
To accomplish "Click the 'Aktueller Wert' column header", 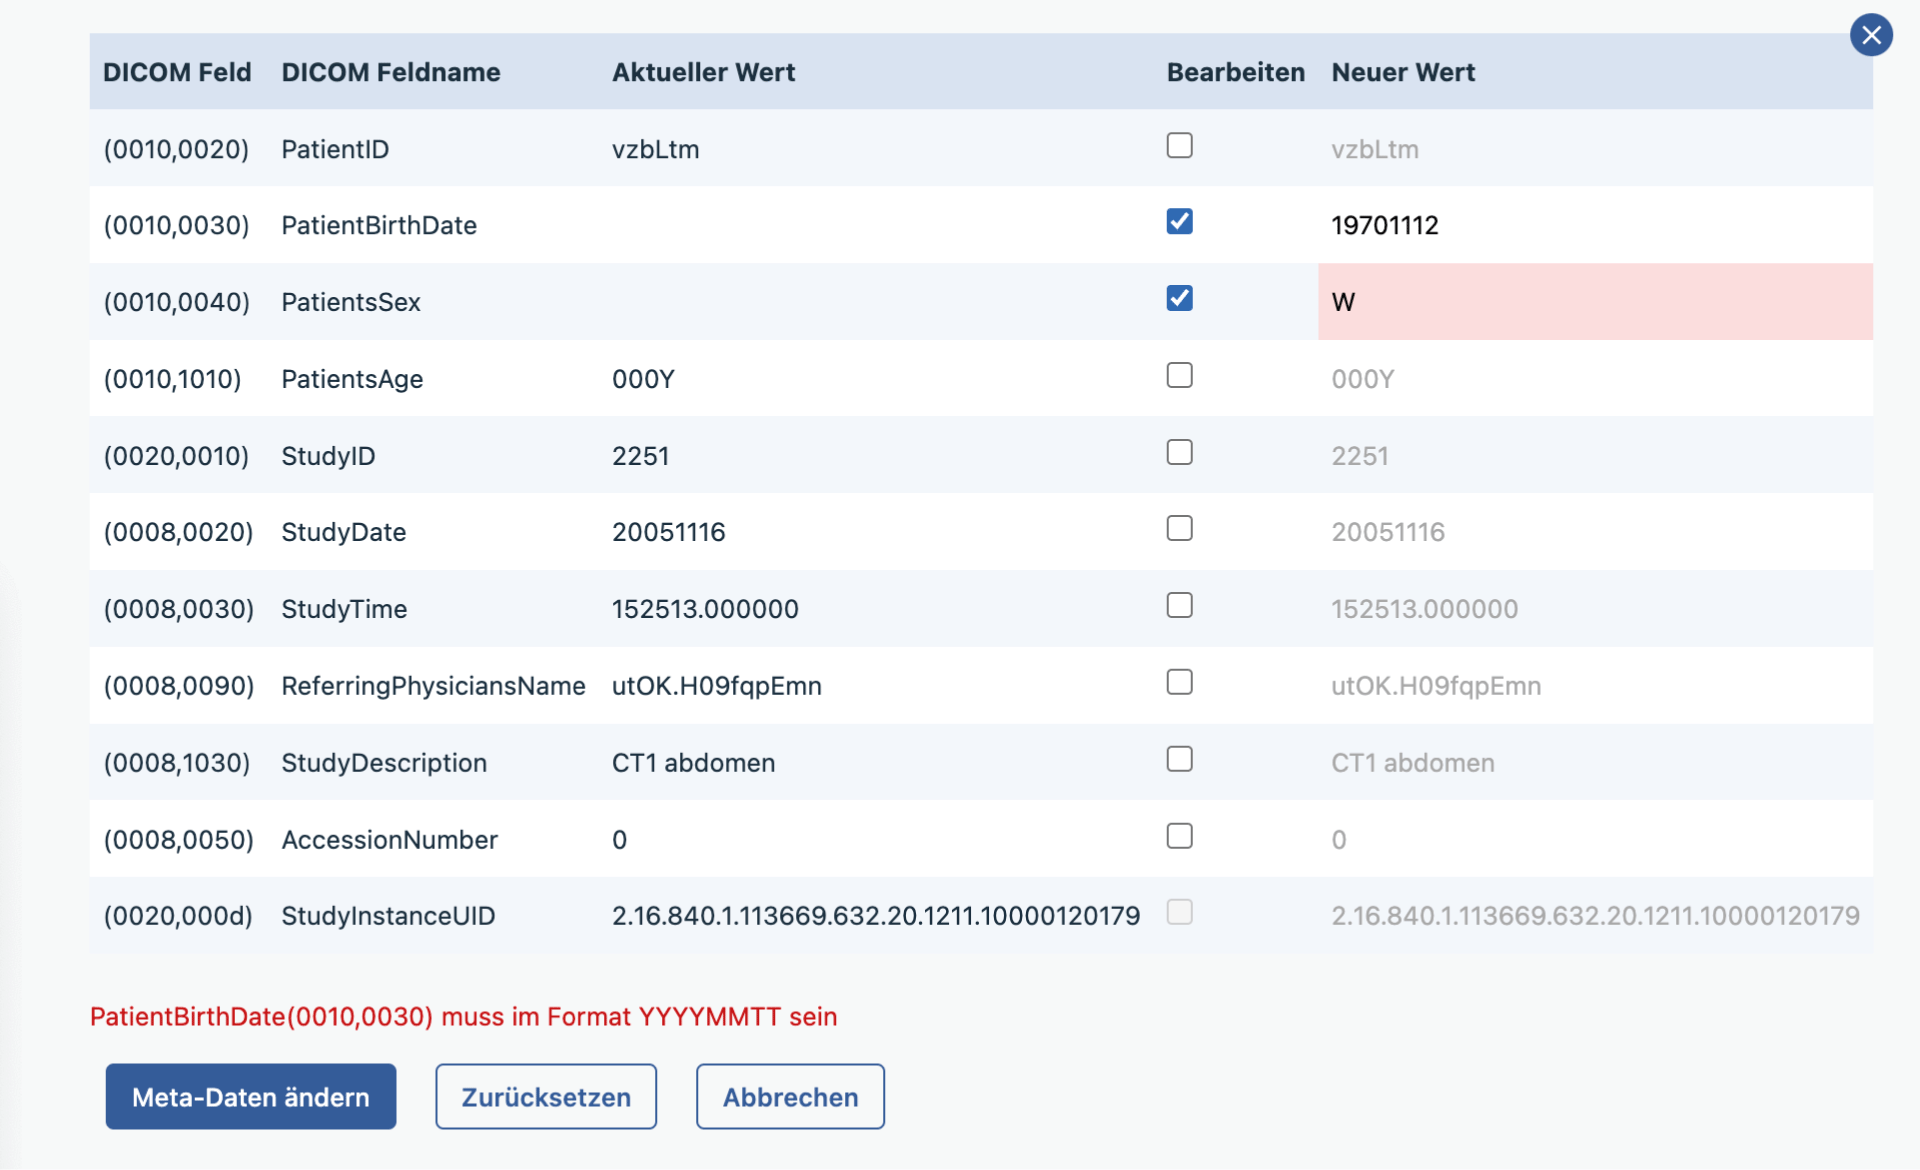I will [704, 72].
